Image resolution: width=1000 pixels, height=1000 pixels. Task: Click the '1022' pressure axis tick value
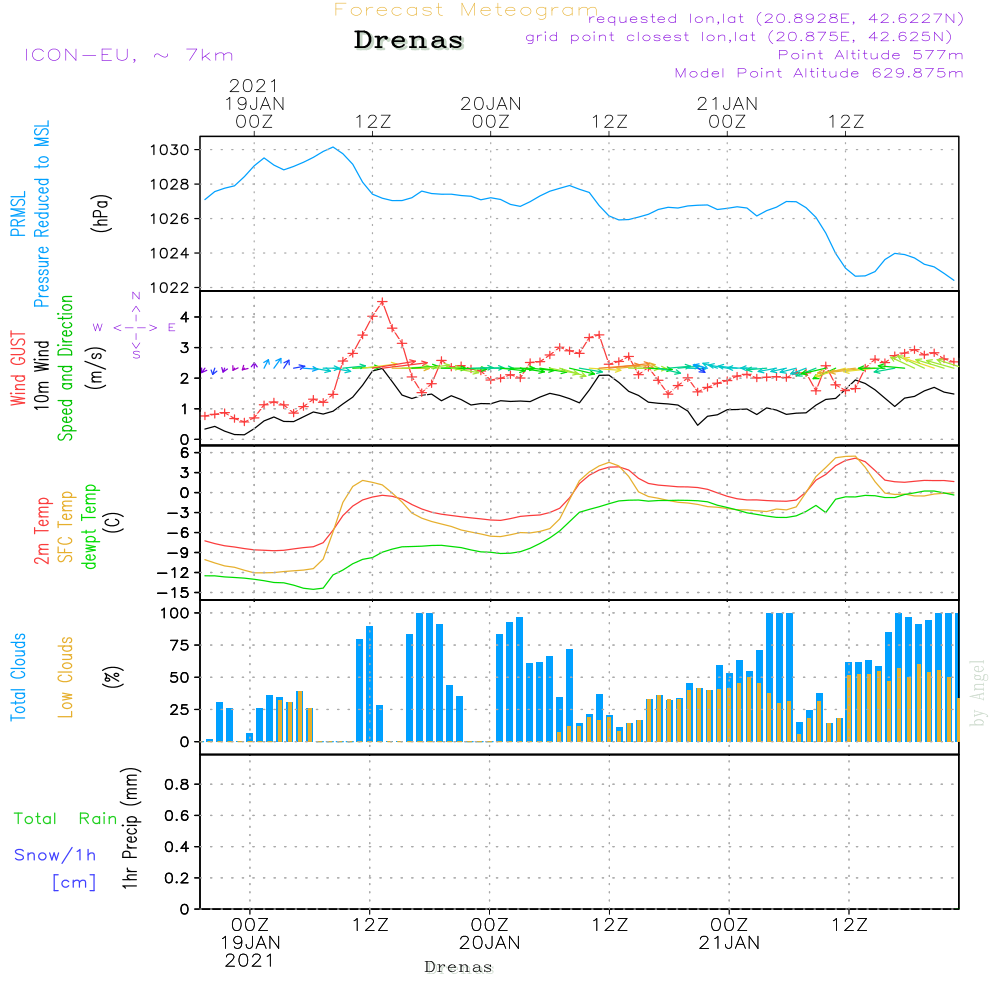pyautogui.click(x=169, y=288)
